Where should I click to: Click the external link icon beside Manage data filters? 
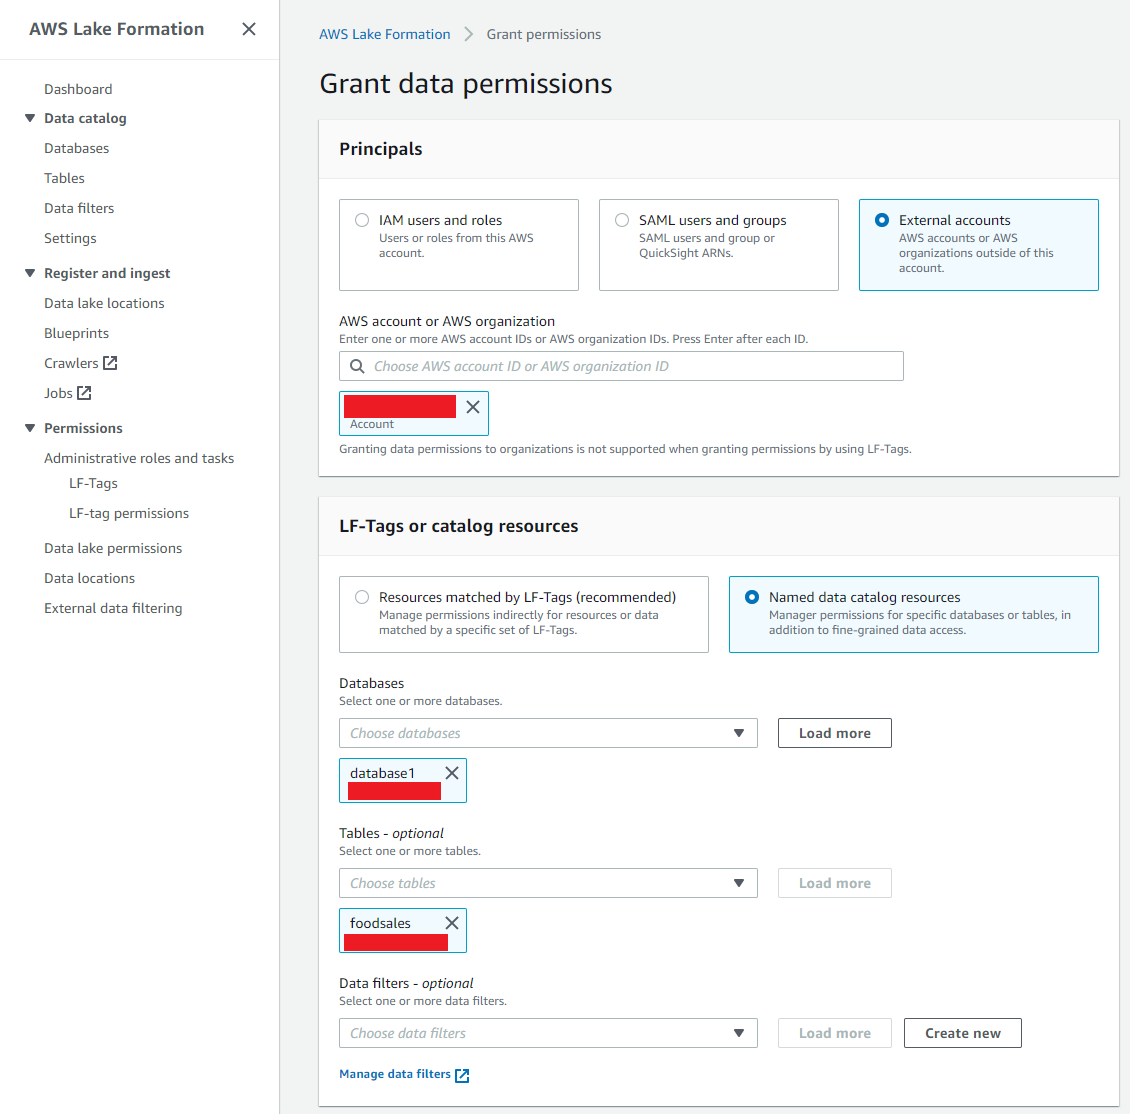point(463,1075)
